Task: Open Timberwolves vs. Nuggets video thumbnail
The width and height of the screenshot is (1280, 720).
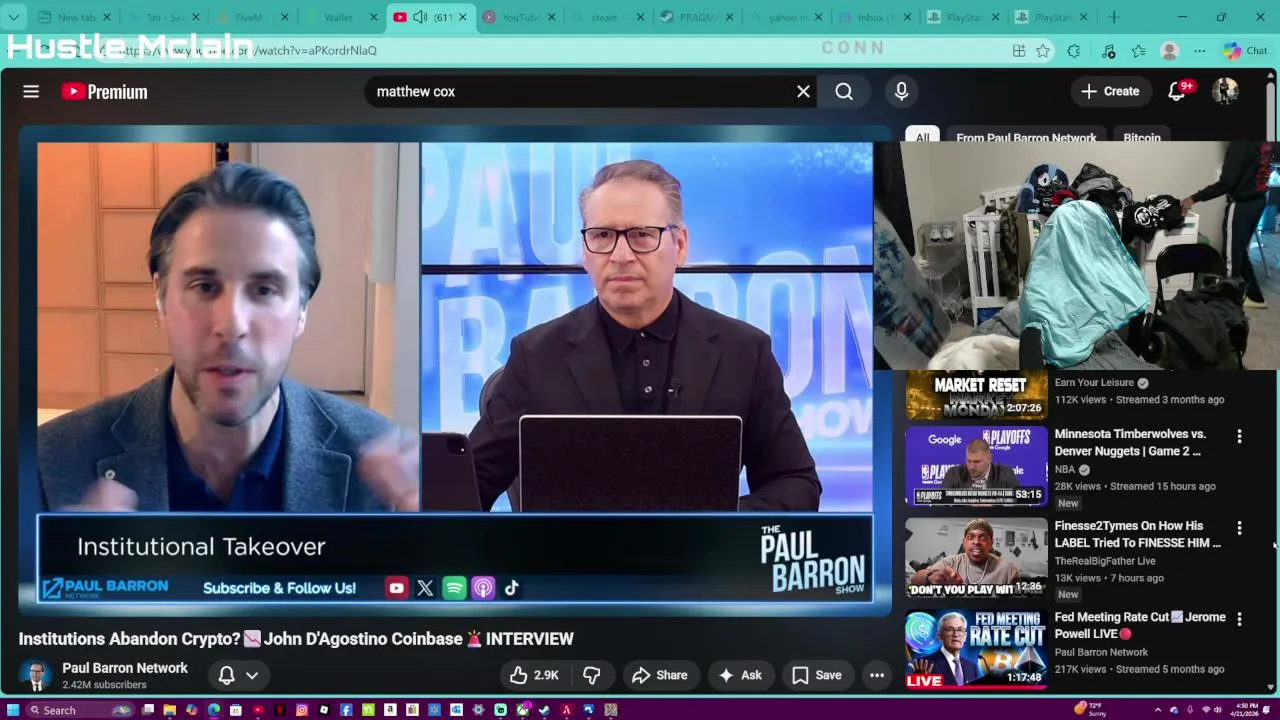Action: tap(976, 466)
